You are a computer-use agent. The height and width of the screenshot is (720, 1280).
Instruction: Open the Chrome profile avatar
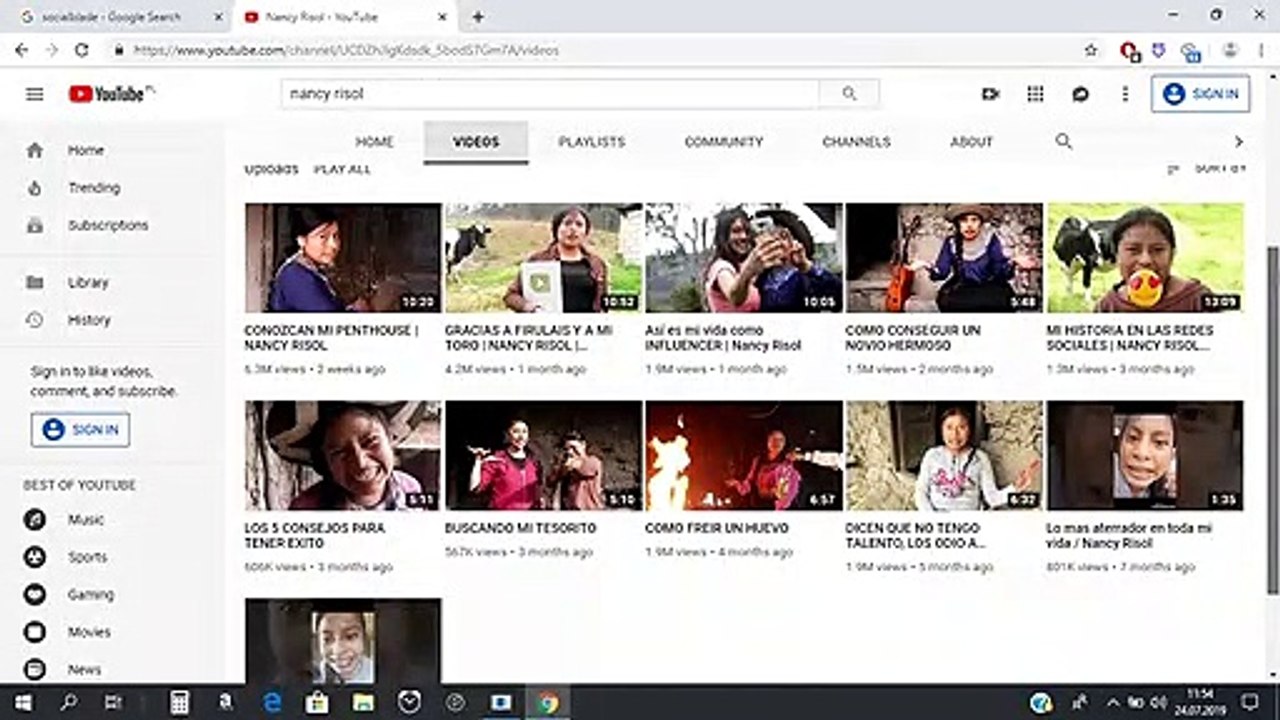1231,49
